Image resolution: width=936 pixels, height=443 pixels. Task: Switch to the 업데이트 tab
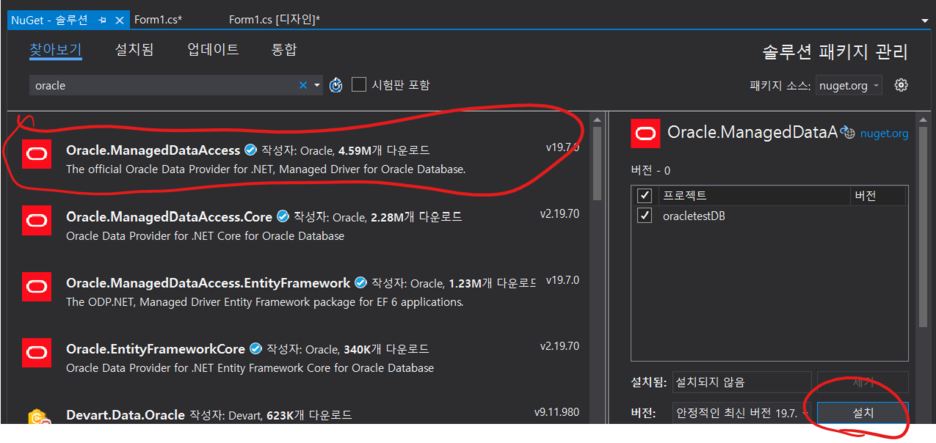[213, 50]
